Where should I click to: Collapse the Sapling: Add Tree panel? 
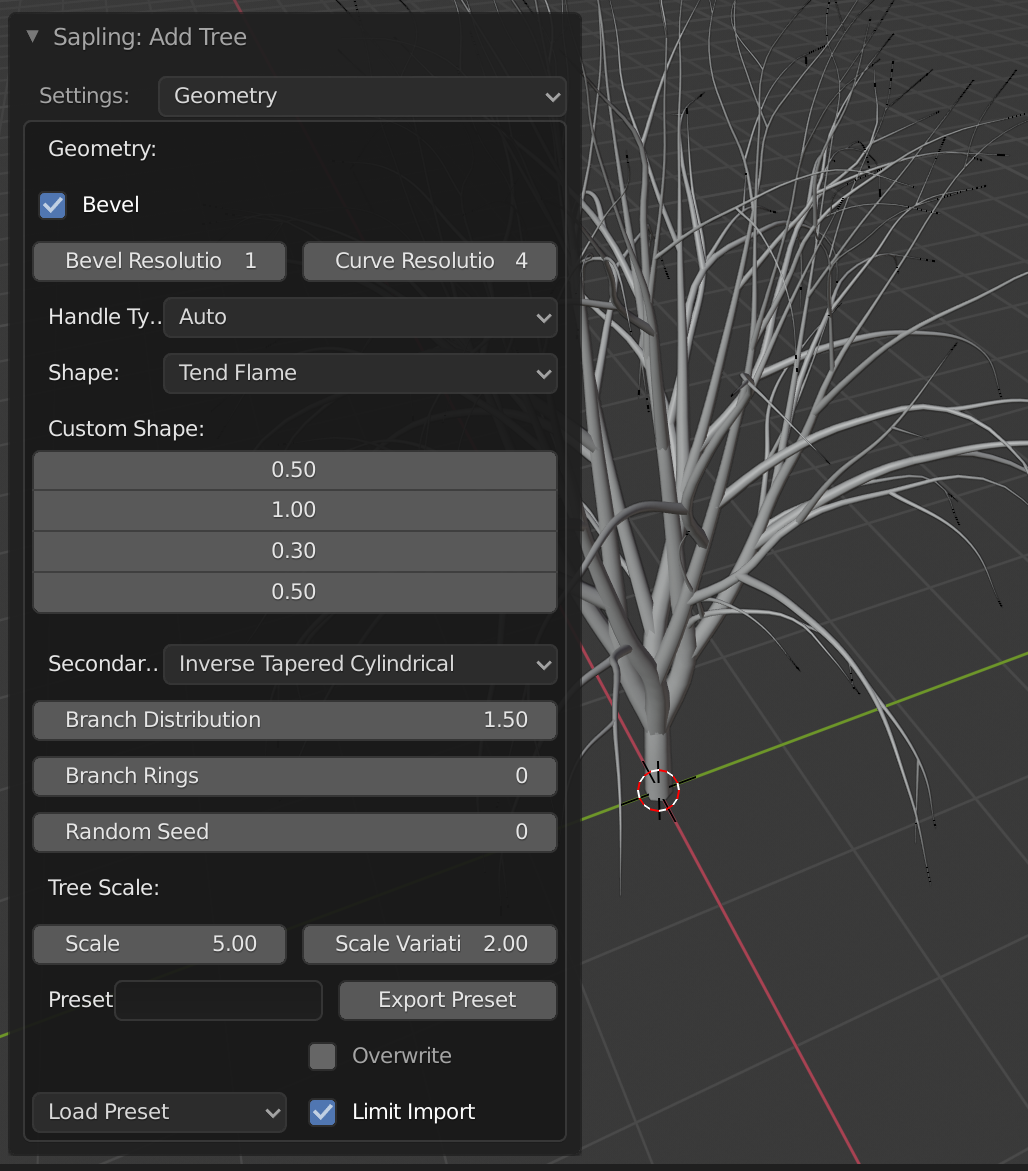tap(33, 37)
